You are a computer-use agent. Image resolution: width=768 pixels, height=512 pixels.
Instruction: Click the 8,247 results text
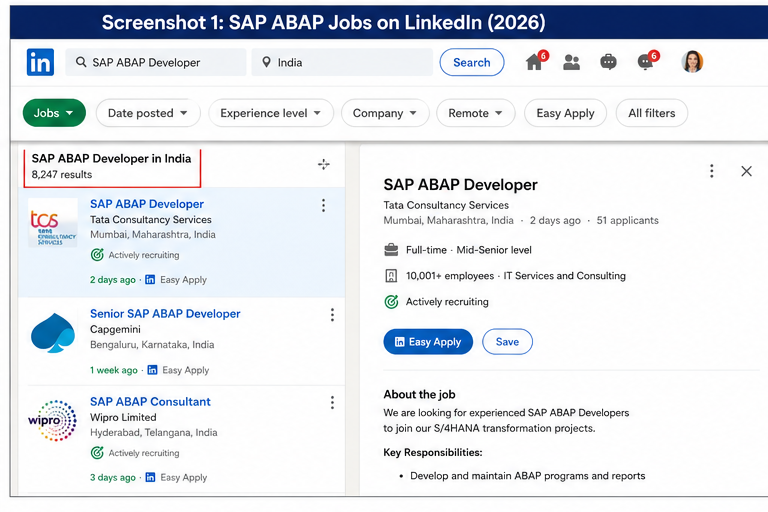click(x=62, y=174)
